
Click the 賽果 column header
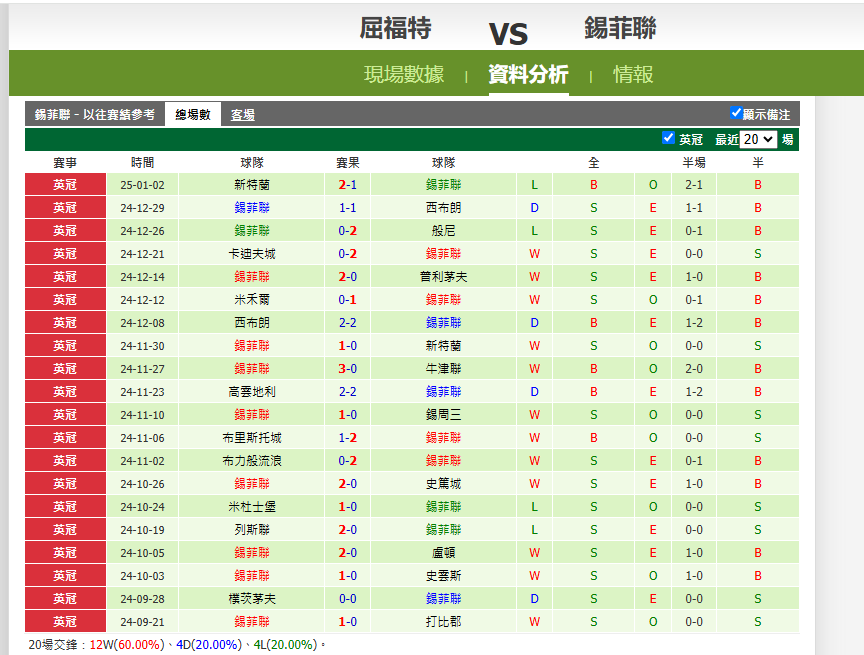[348, 163]
